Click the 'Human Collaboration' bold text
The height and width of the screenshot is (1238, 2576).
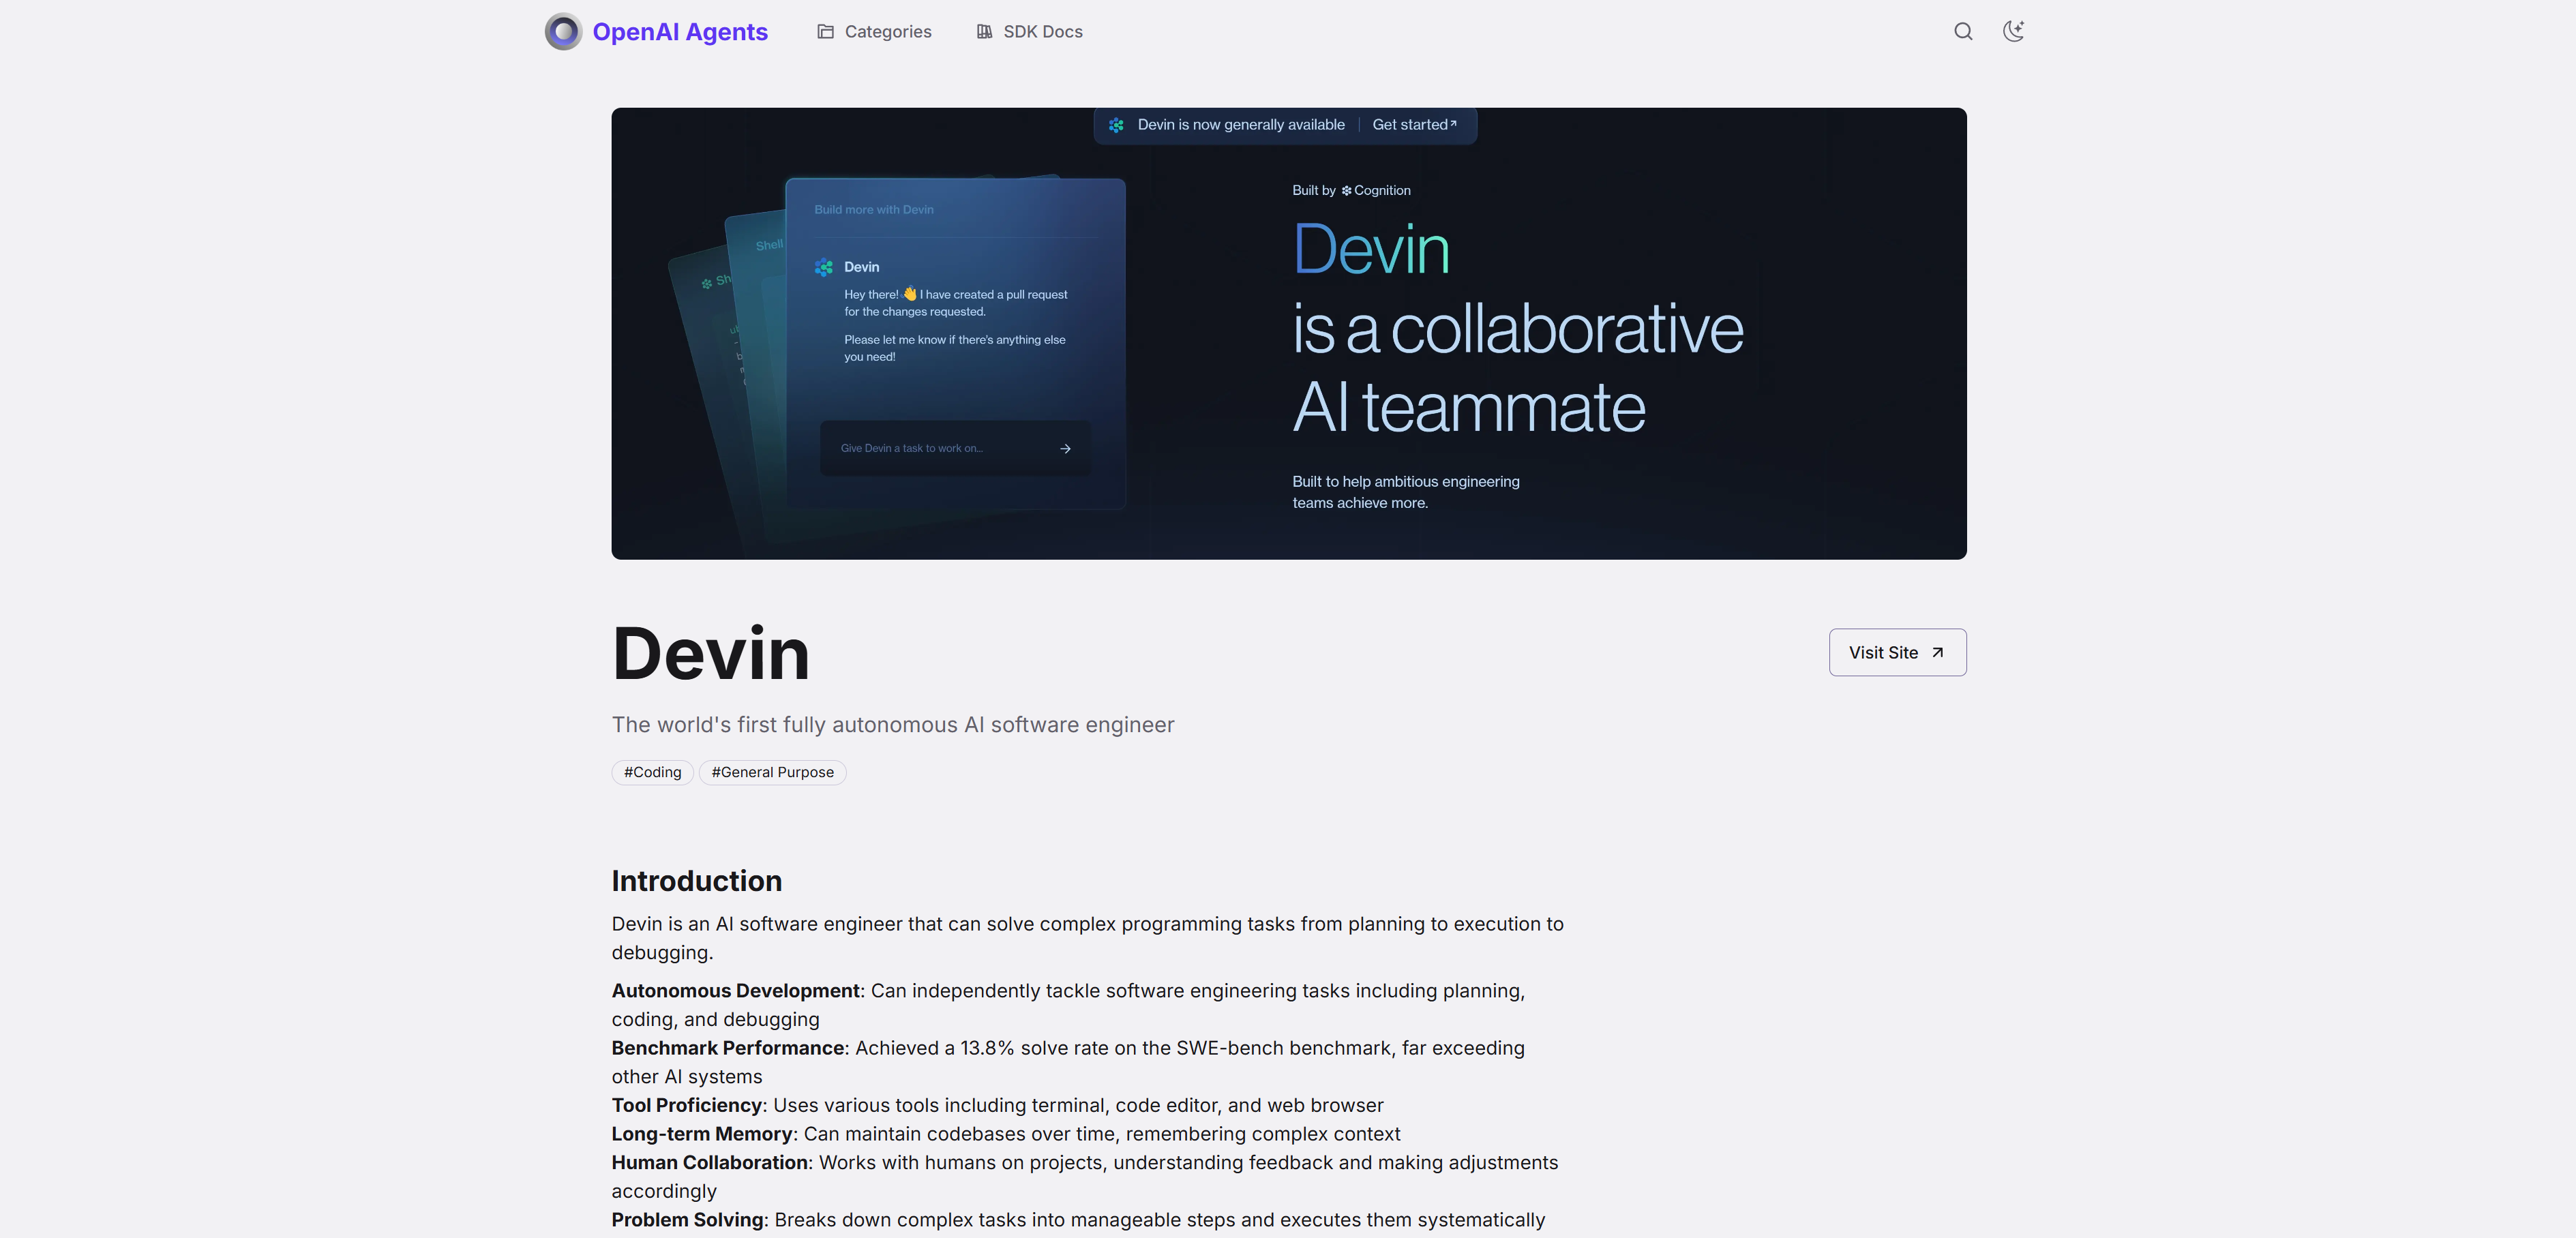[x=710, y=1163]
